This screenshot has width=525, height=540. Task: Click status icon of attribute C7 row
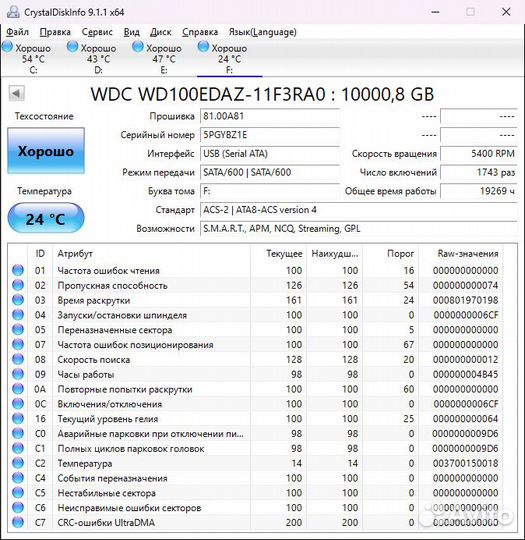(18, 522)
